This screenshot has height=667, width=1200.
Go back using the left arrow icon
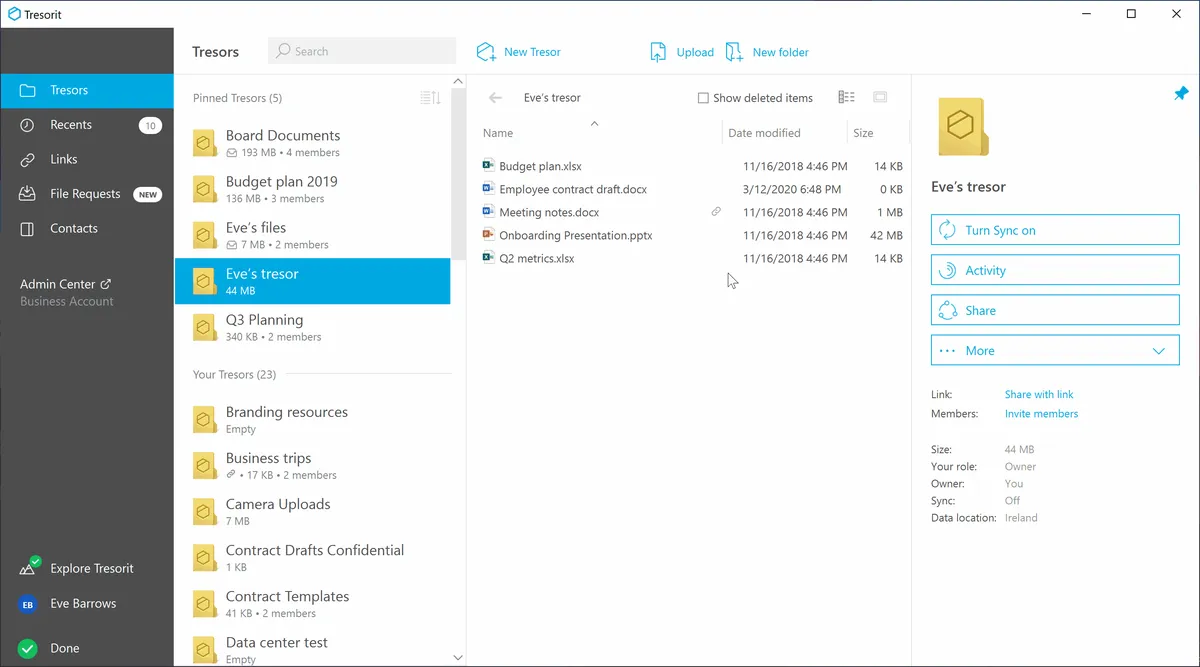[x=495, y=98]
